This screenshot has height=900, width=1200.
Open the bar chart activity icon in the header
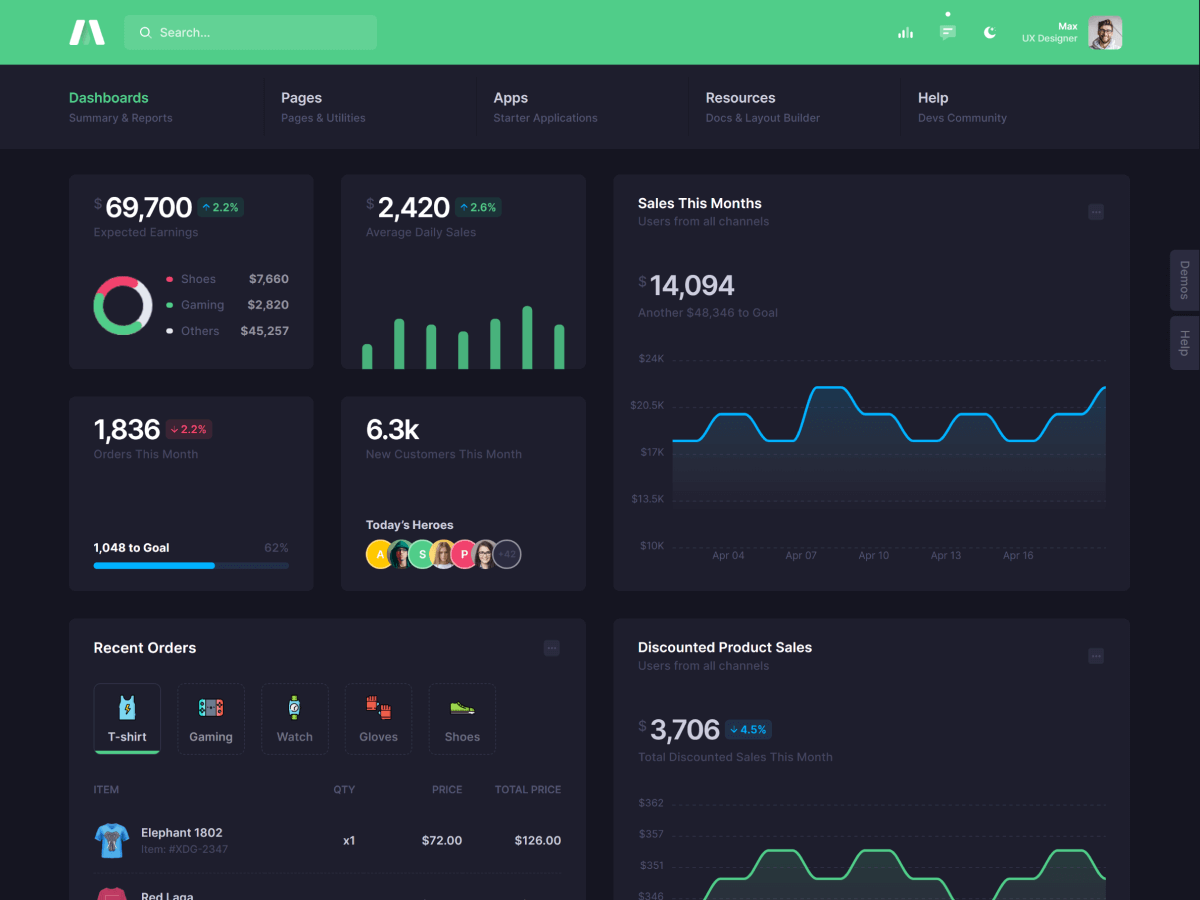pyautogui.click(x=905, y=33)
